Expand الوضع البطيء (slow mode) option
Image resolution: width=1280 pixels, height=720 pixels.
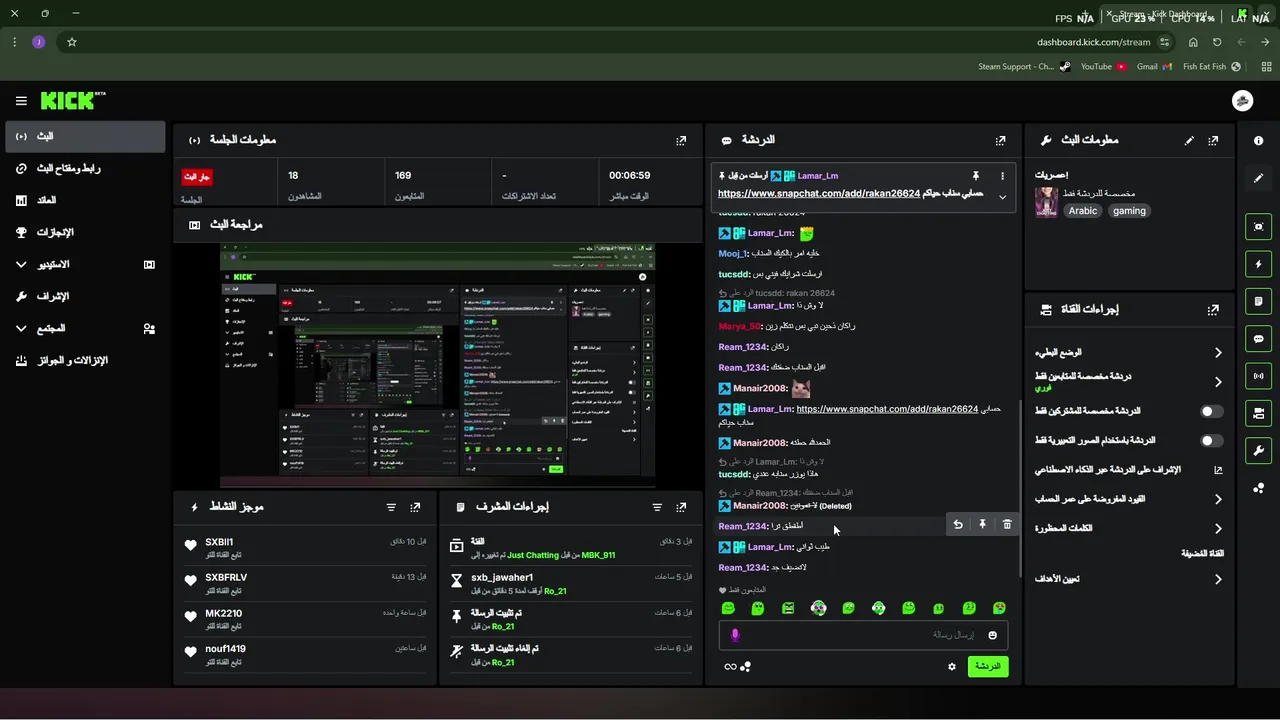(1129, 352)
